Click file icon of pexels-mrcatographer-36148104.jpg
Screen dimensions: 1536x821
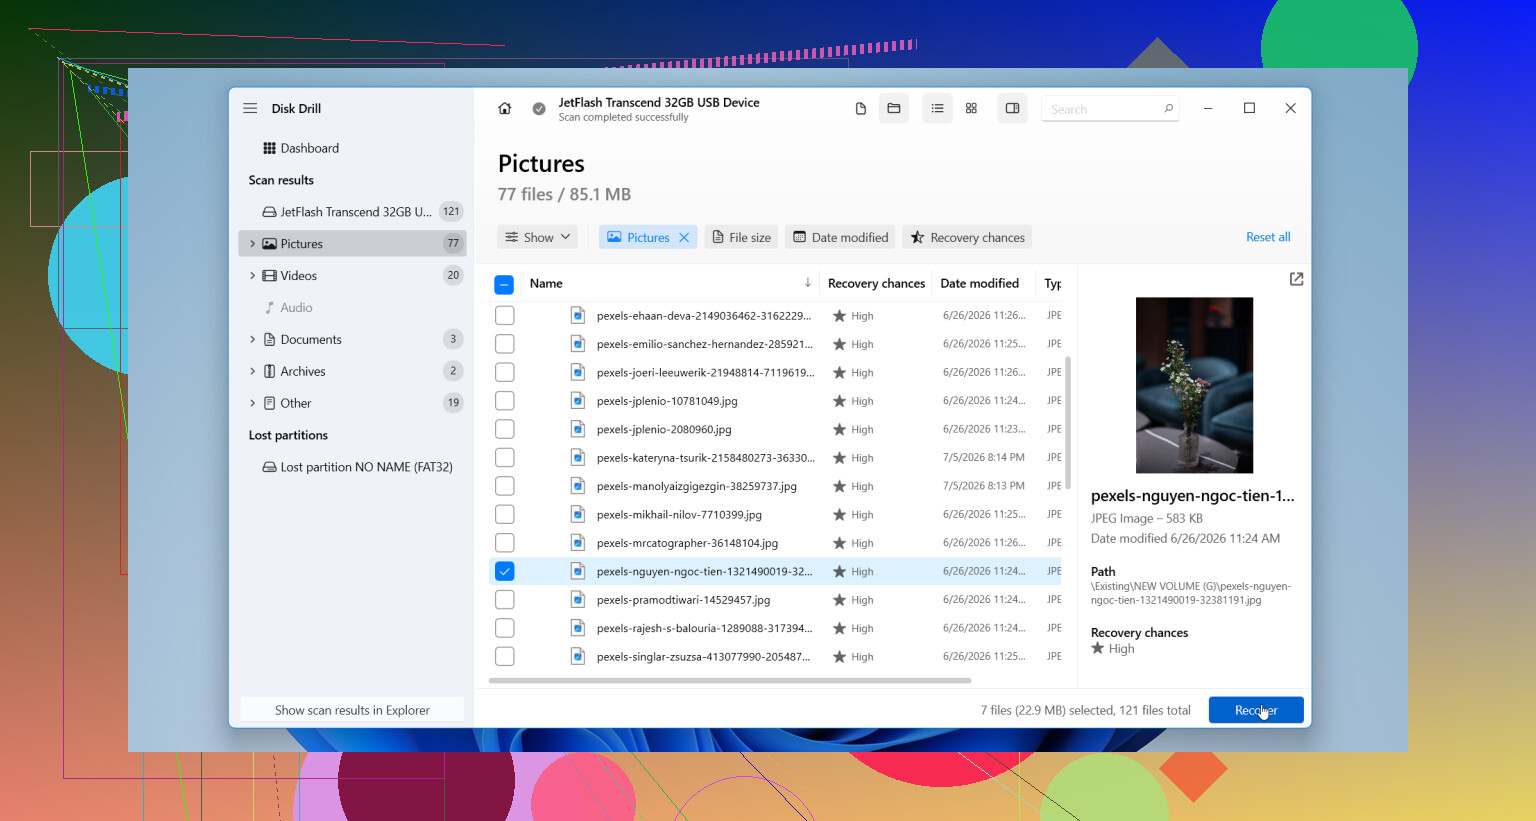pyautogui.click(x=577, y=542)
